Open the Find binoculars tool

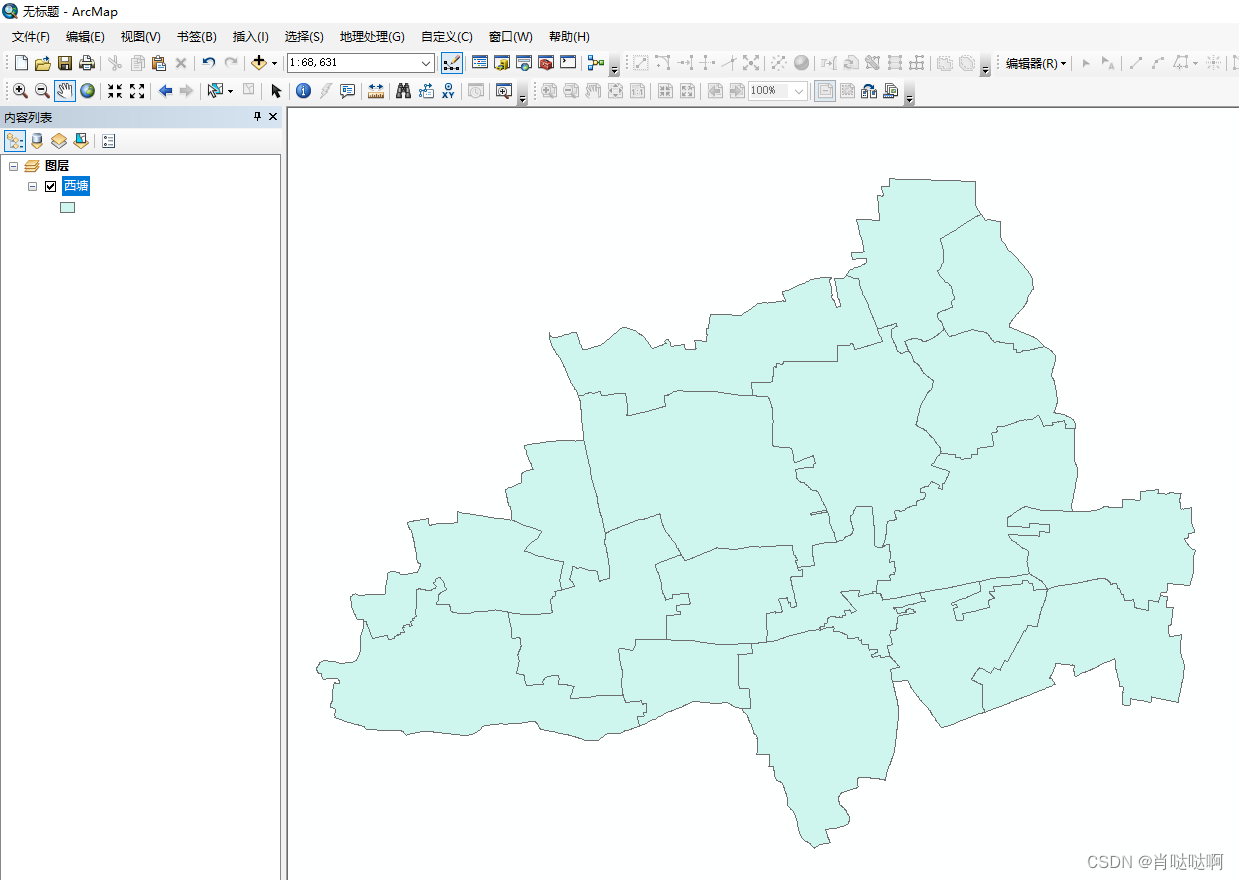point(404,91)
